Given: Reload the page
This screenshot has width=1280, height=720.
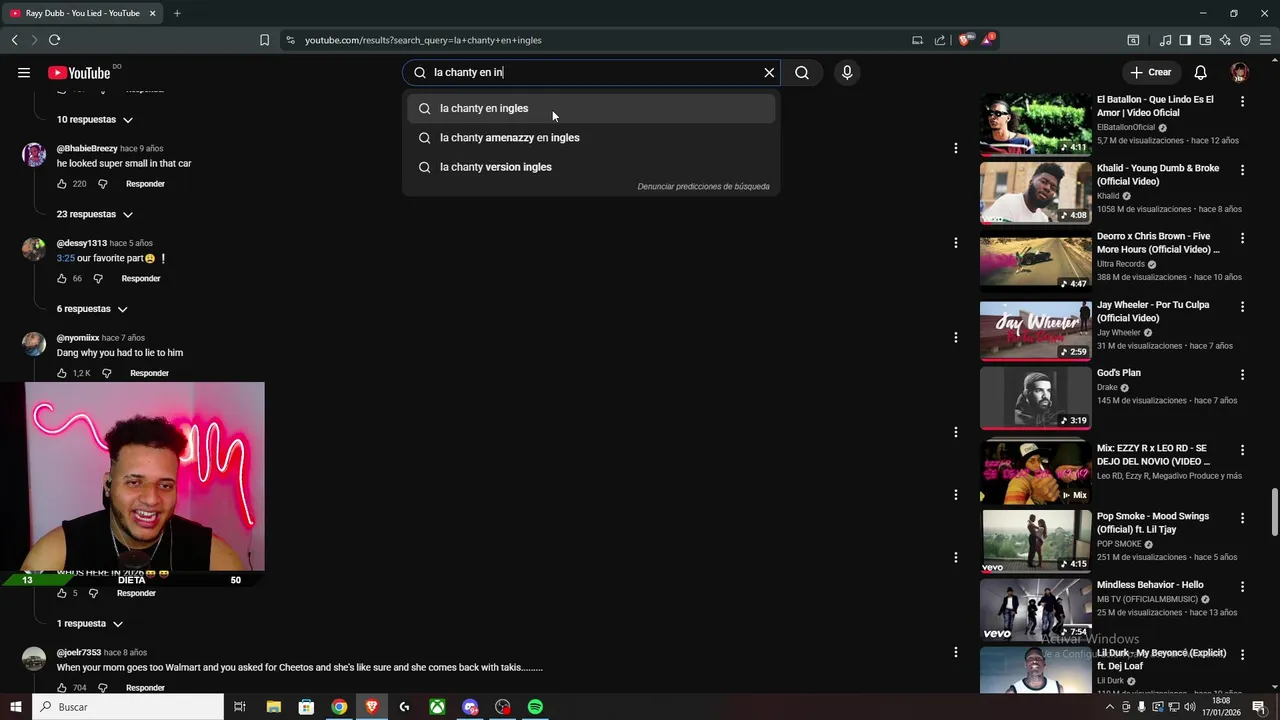Looking at the screenshot, I should 54,40.
